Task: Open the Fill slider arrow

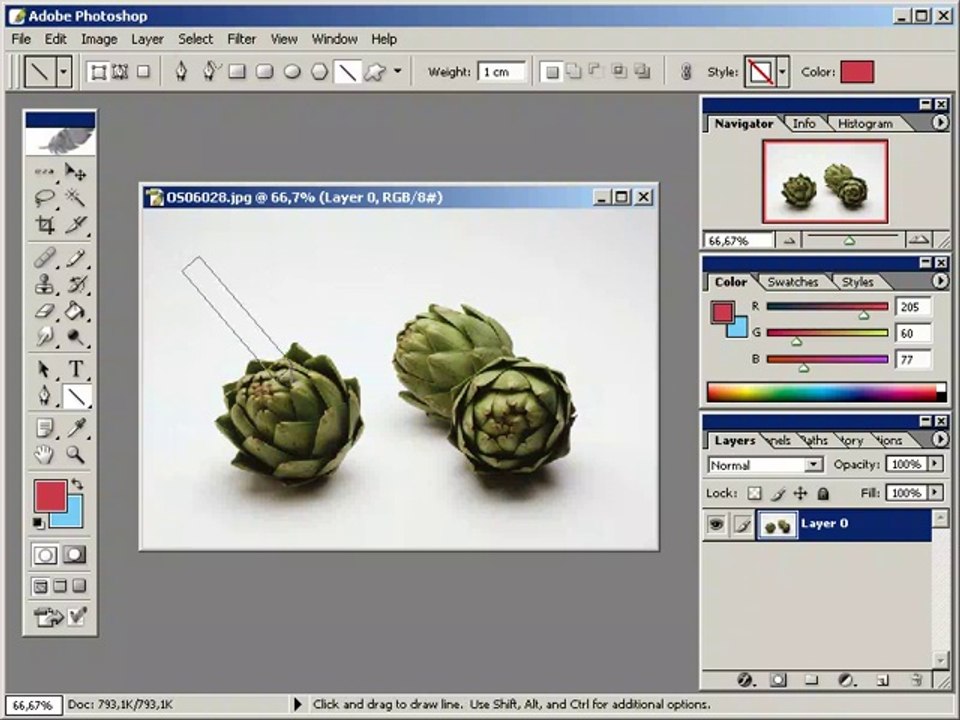Action: [x=935, y=492]
